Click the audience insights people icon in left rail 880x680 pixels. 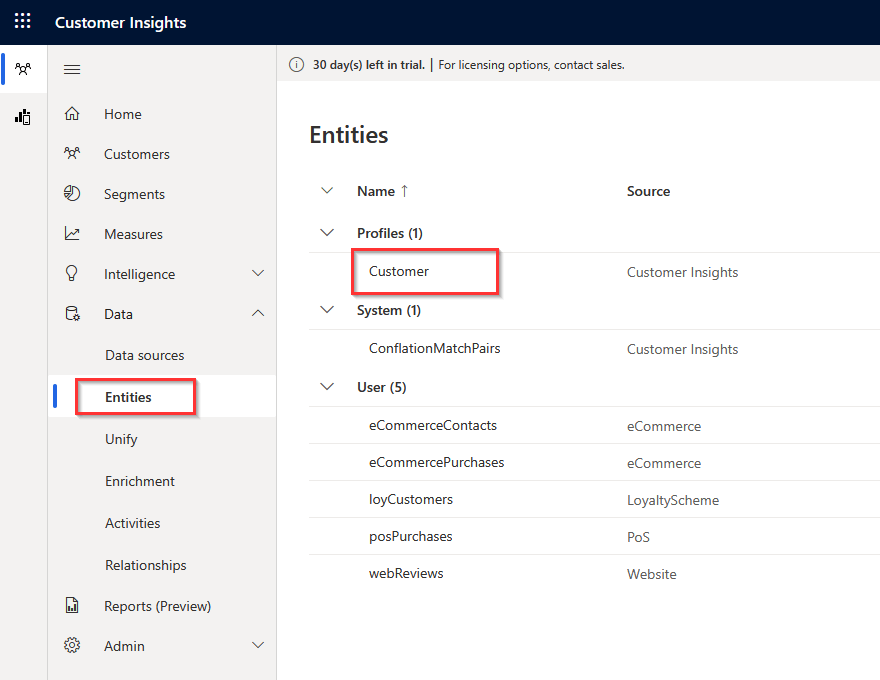coord(22,69)
